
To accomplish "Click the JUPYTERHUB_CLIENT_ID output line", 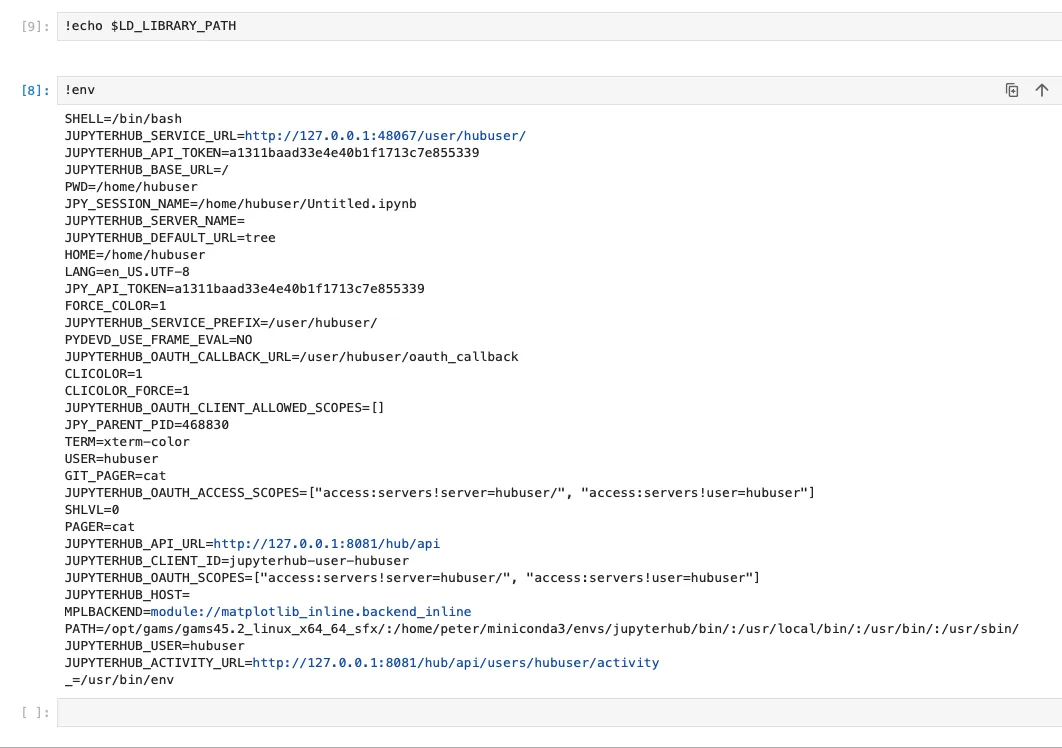I will 236,561.
